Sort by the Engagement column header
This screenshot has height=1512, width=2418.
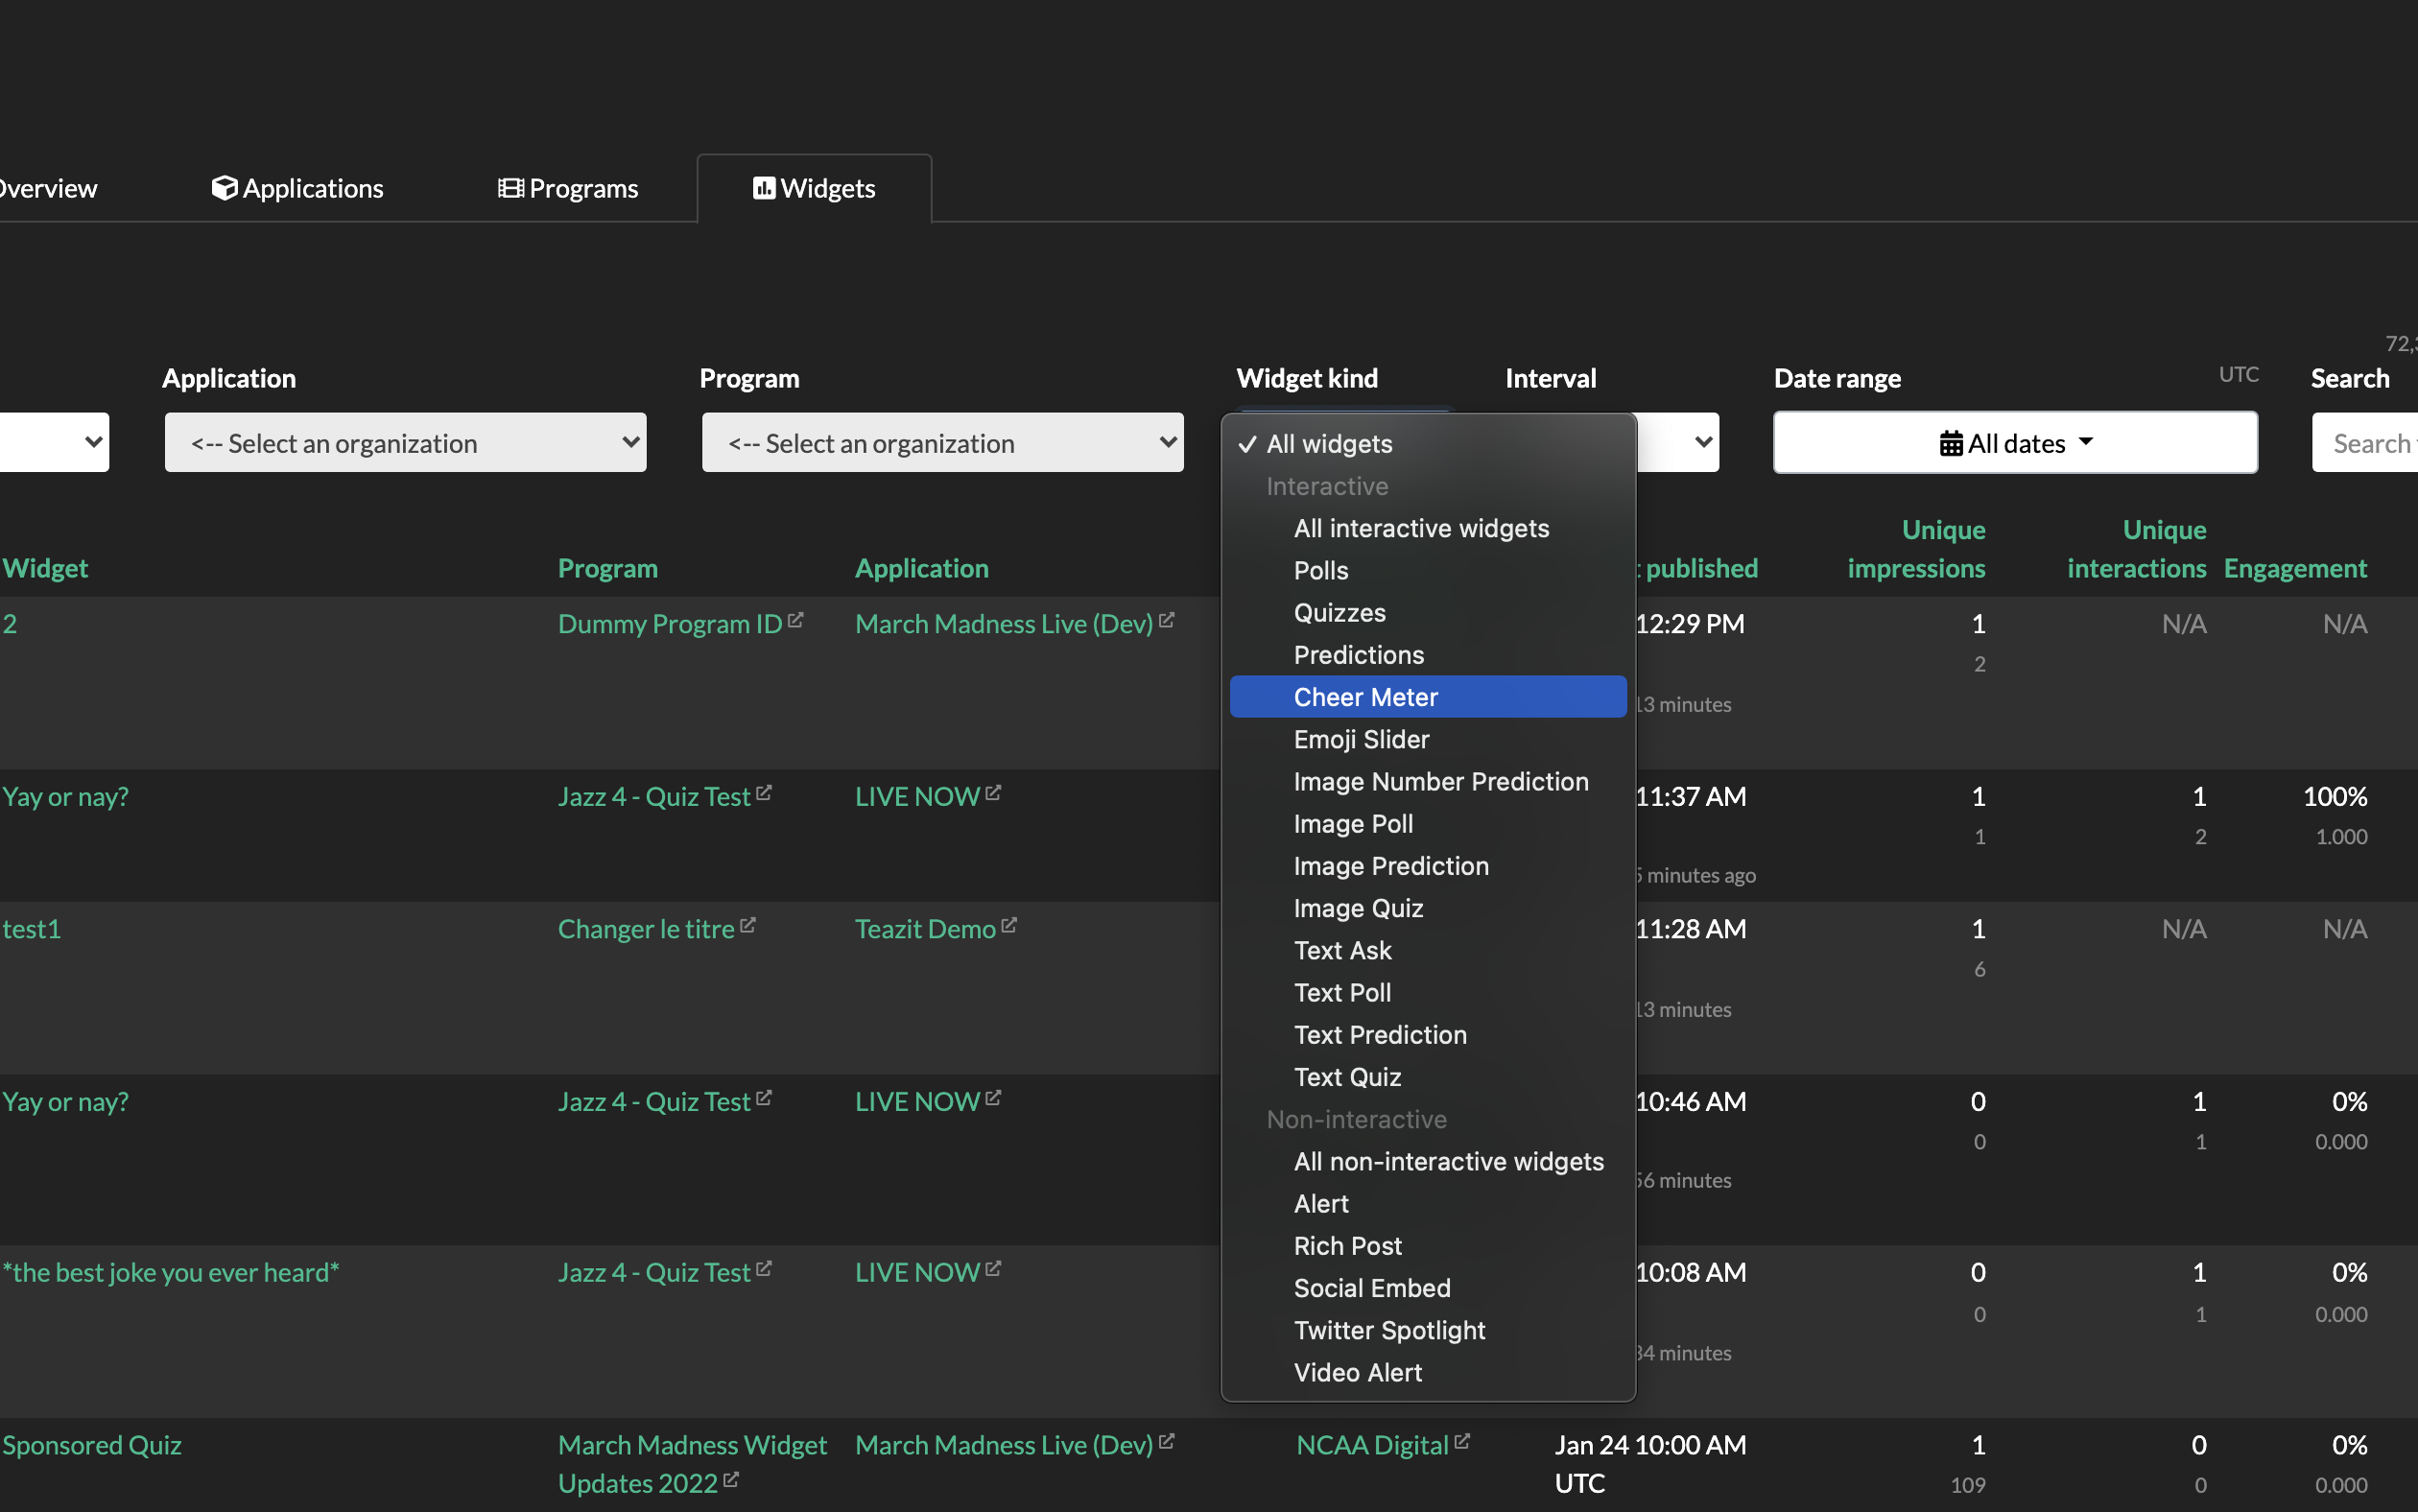[x=2294, y=568]
